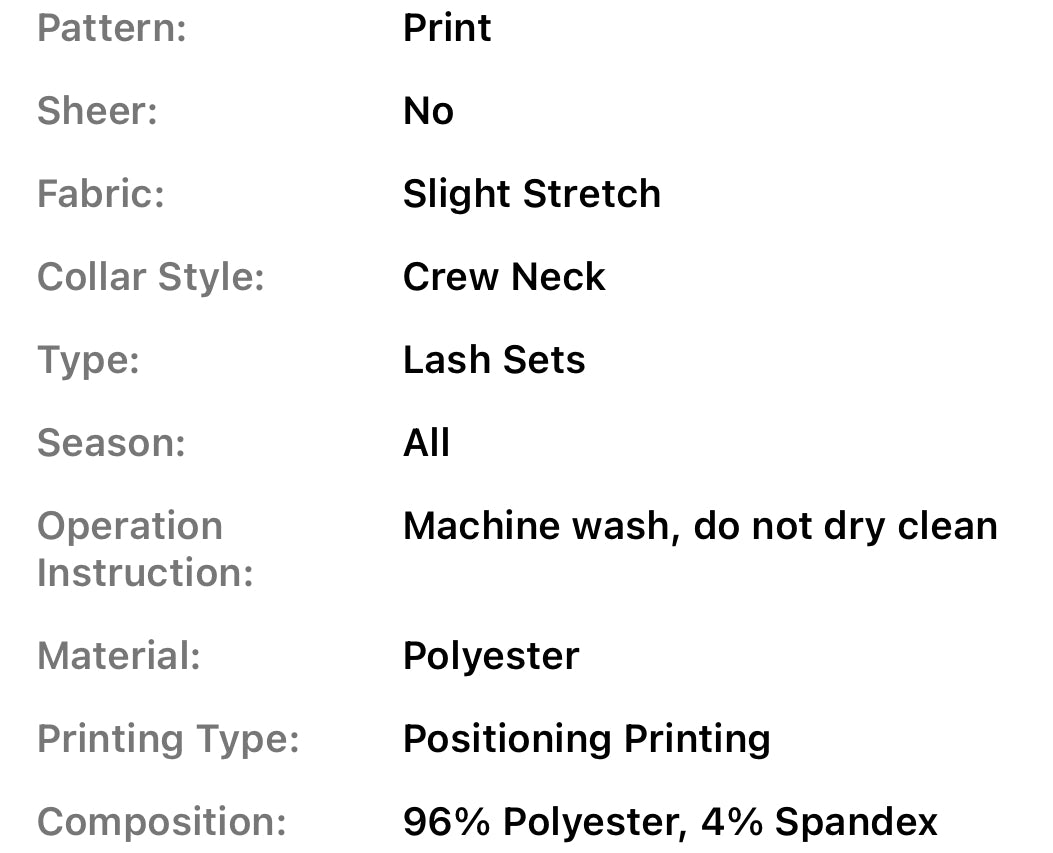Click the "Type:" attribute label
Viewport: 1053px width, 853px height.
(88, 360)
